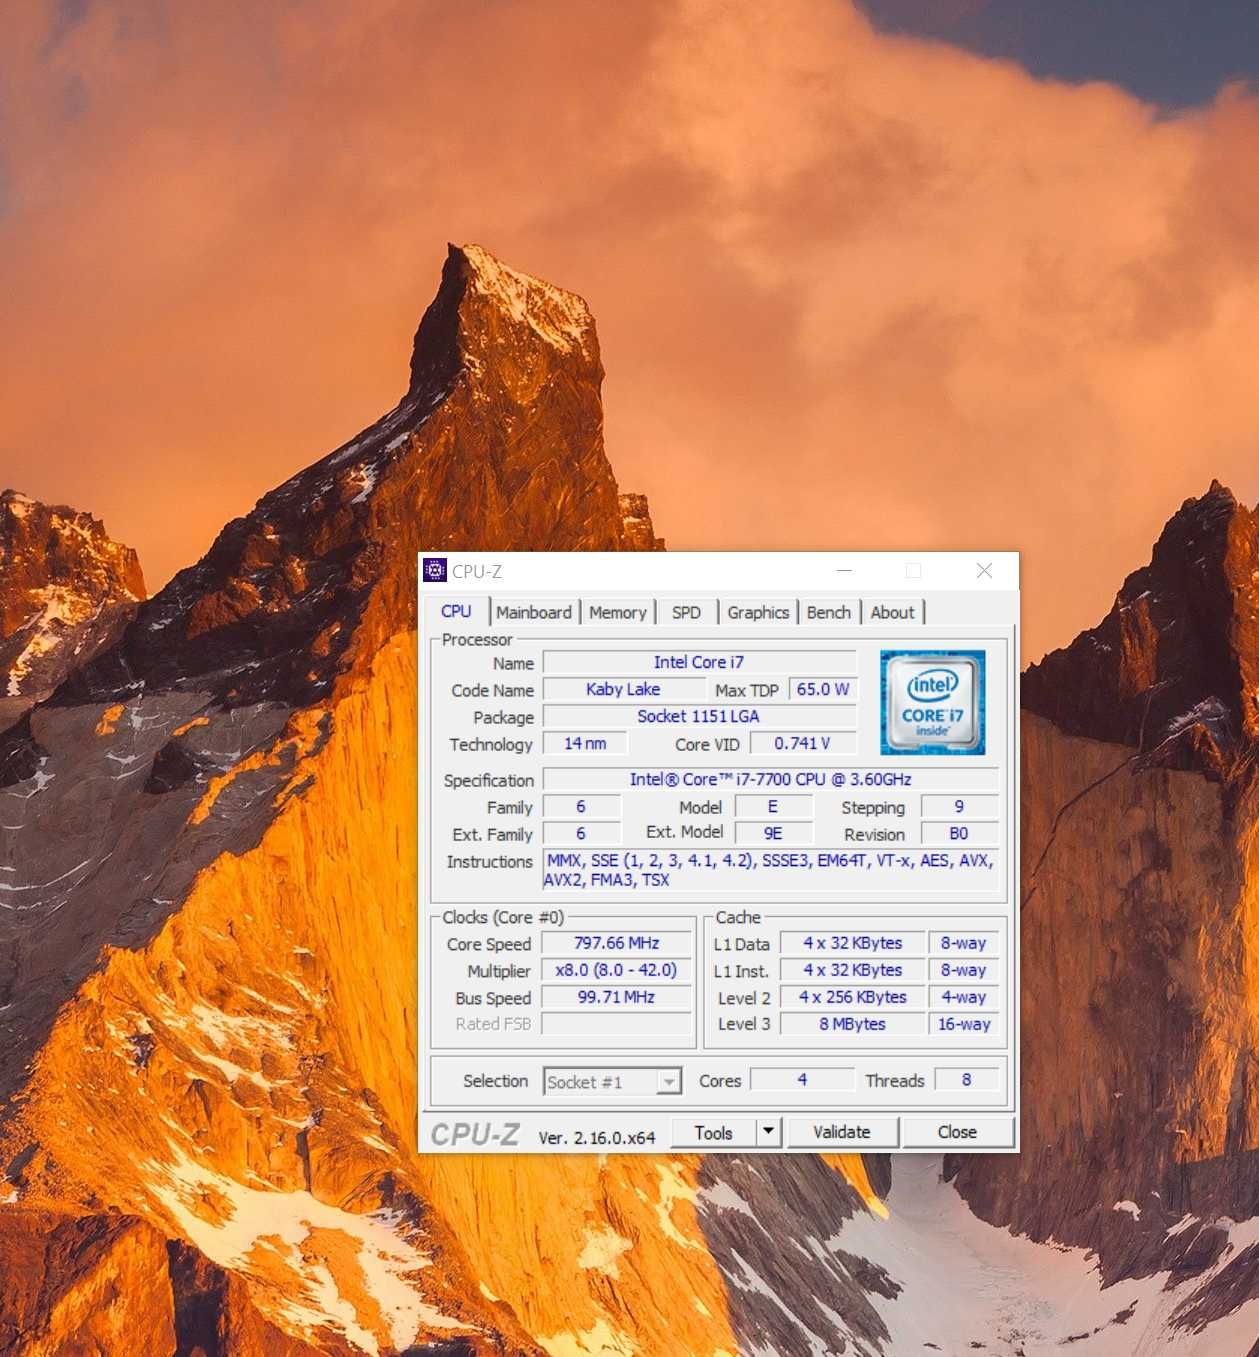Click the Validate button
Viewport: 1259px width, 1357px height.
[842, 1132]
